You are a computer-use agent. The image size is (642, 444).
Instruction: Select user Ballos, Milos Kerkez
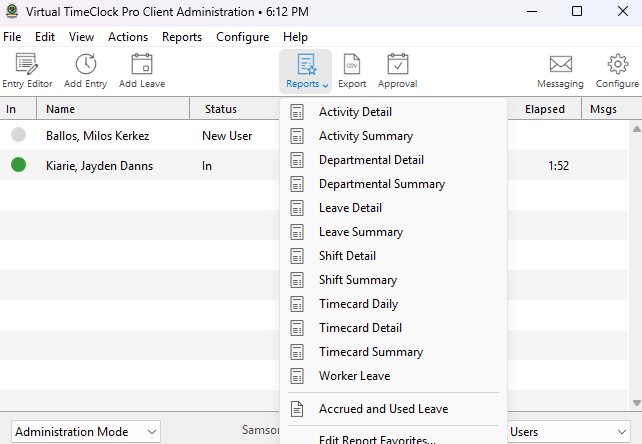pyautogui.click(x=97, y=136)
